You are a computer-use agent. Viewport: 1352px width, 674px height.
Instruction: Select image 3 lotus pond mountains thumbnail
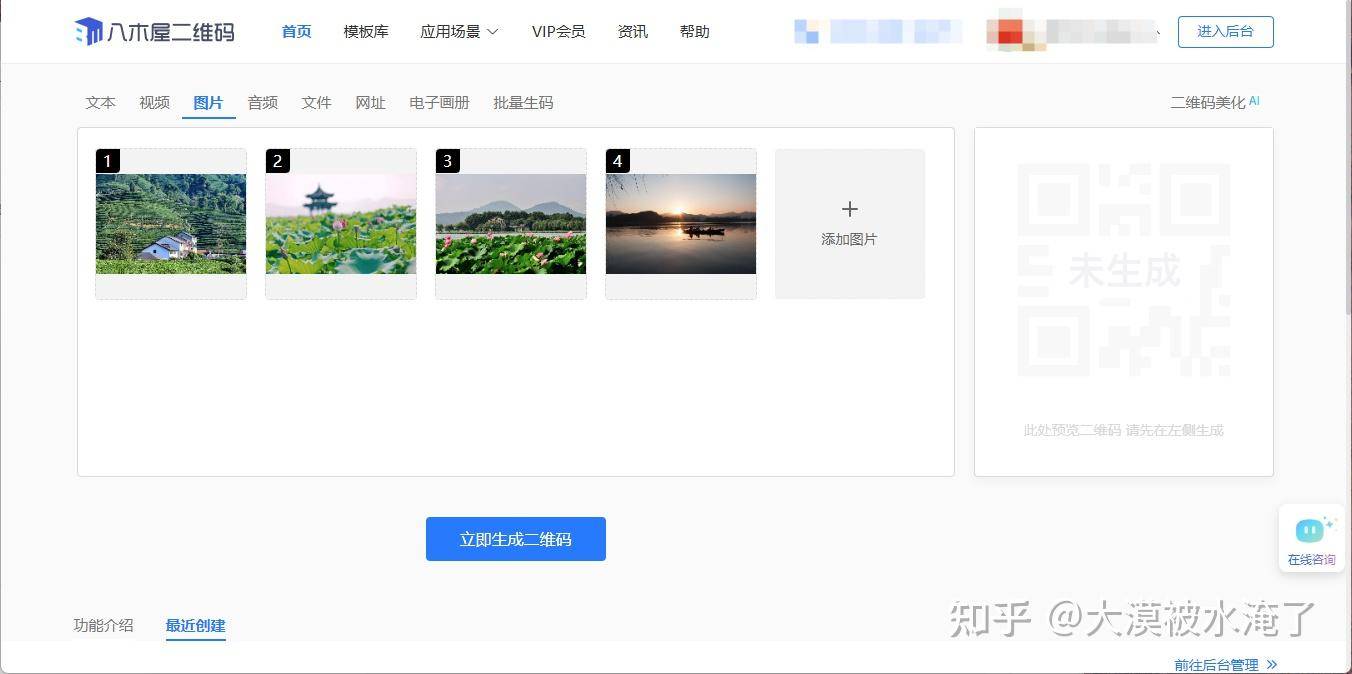[x=511, y=224]
